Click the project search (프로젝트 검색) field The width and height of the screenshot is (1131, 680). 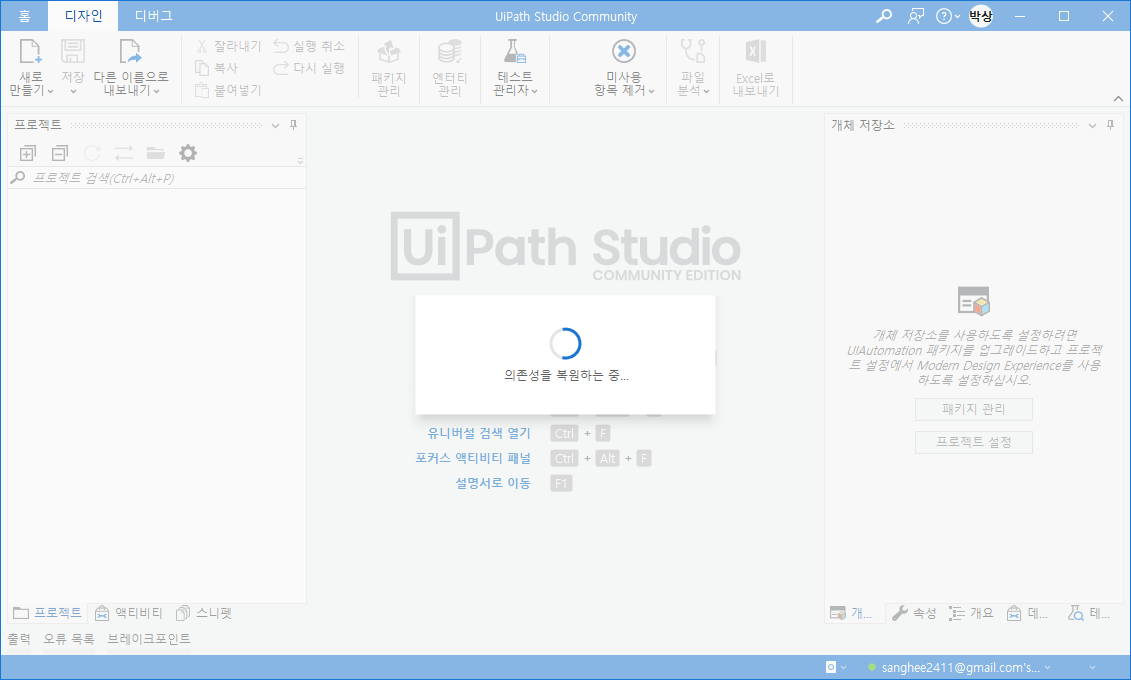click(x=157, y=178)
